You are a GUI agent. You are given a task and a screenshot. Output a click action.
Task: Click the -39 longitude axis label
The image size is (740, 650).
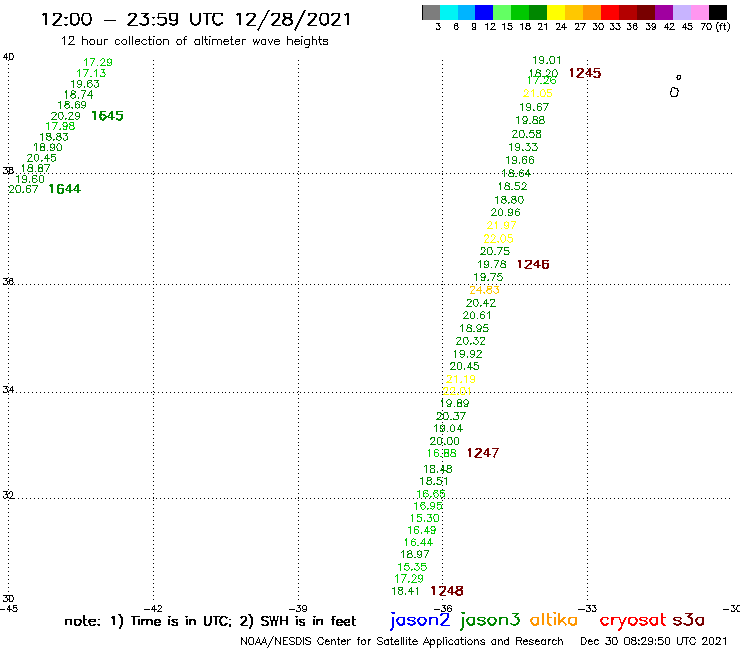click(x=298, y=609)
